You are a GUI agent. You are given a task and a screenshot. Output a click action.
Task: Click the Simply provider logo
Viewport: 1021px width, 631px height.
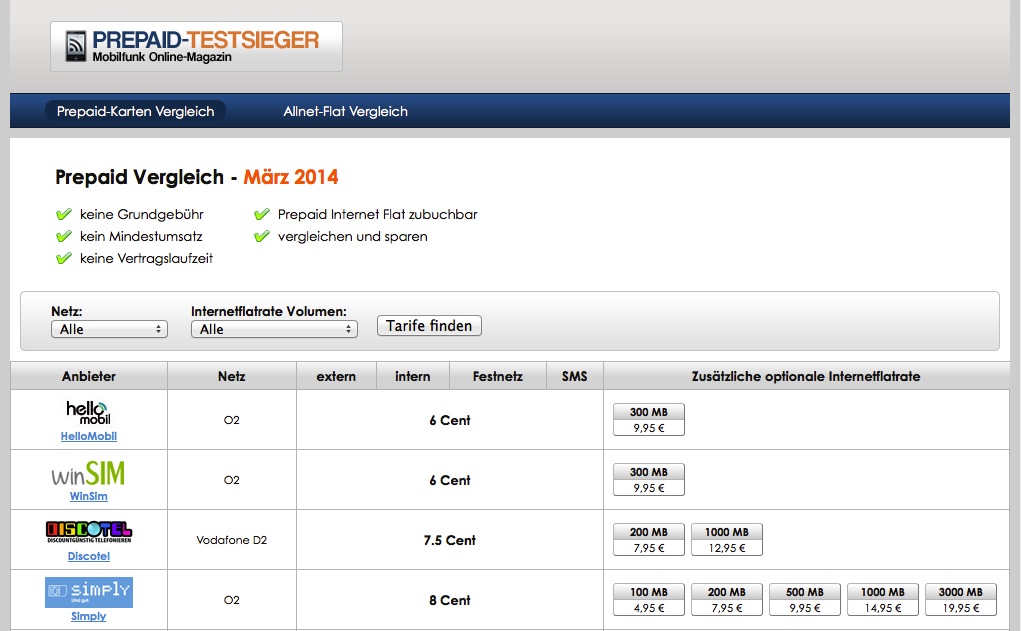pyautogui.click(x=89, y=592)
